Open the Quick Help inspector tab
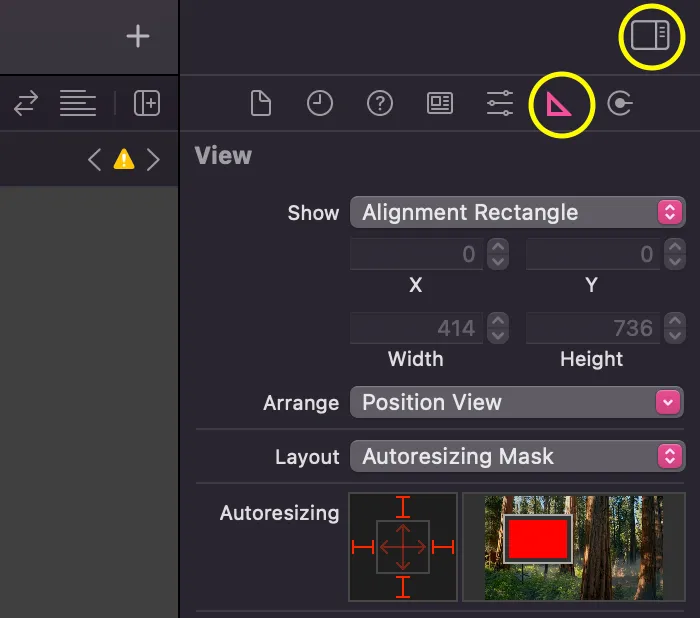 coord(380,103)
